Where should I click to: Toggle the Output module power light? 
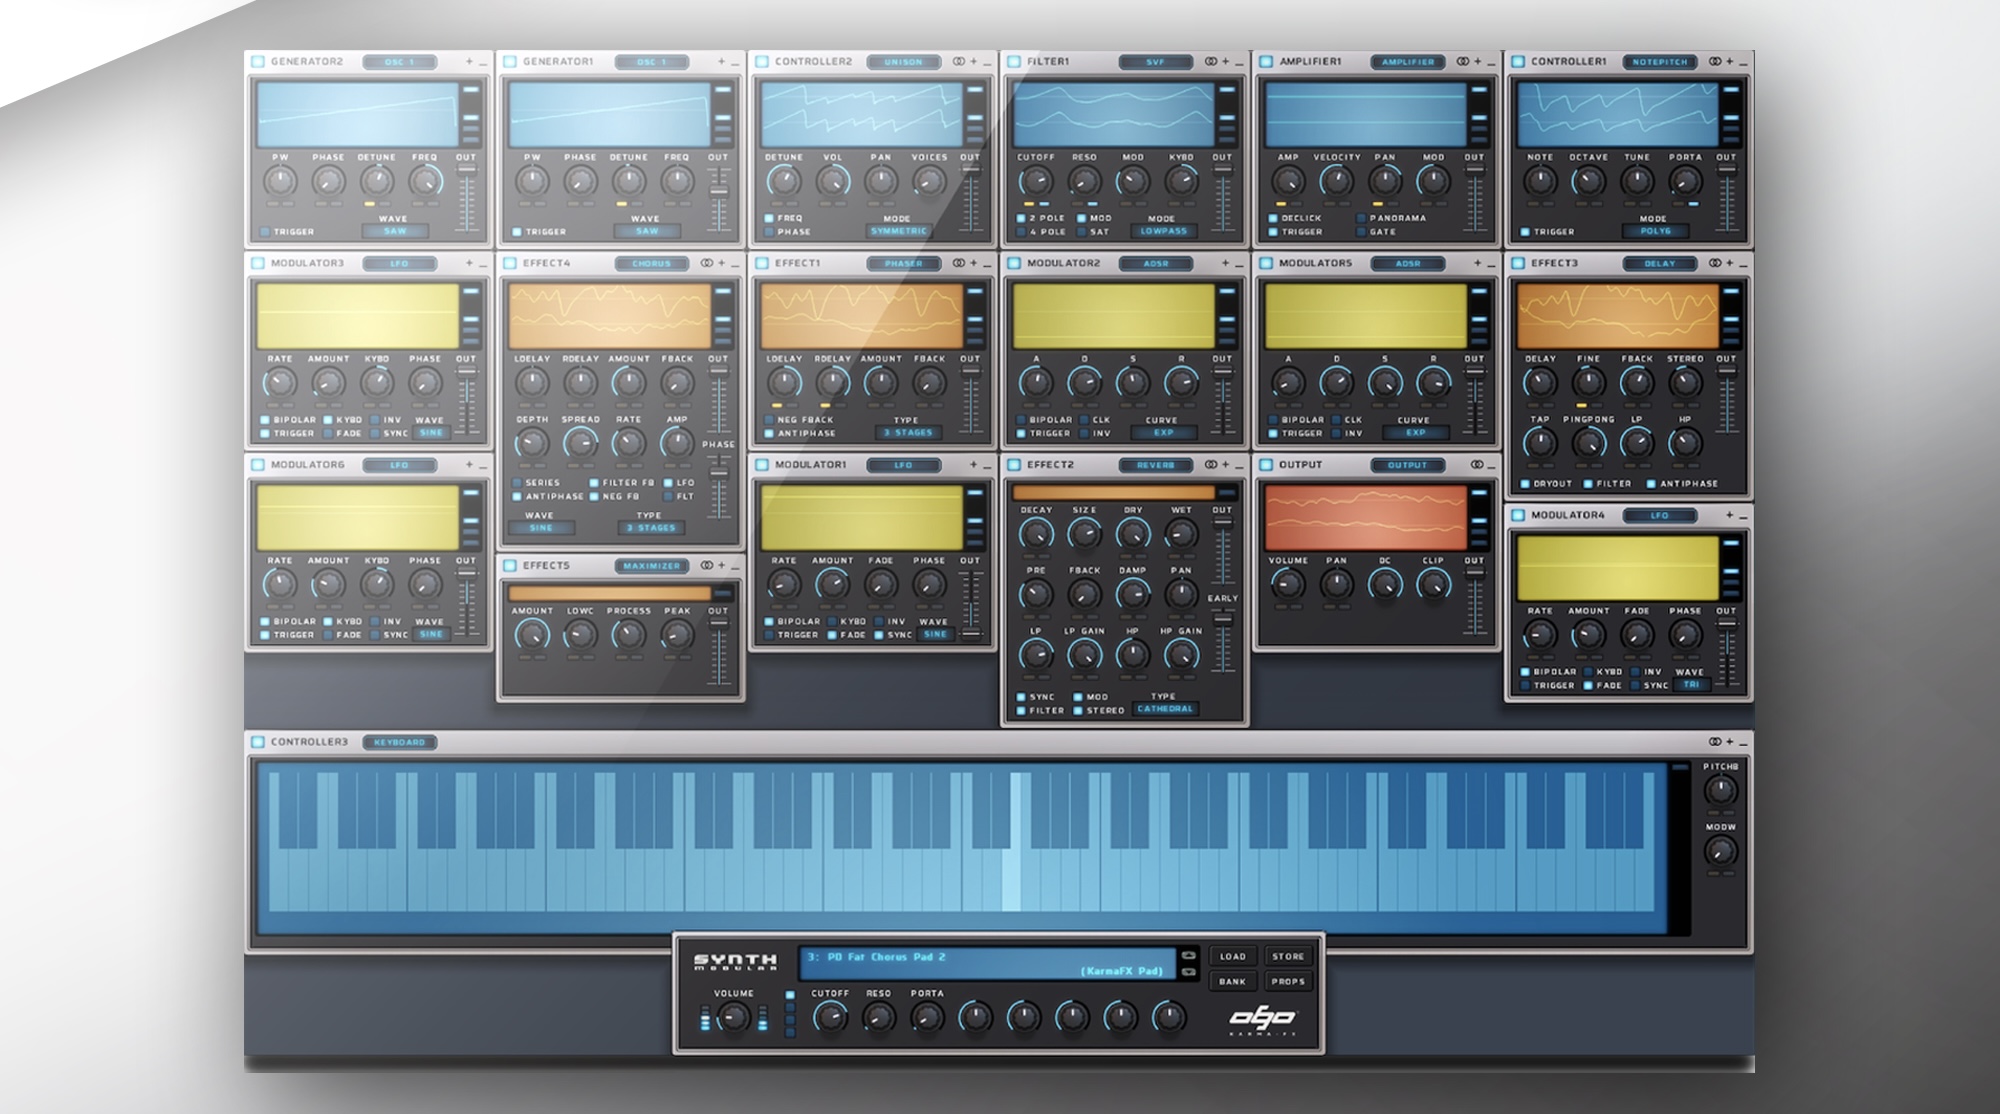coord(1265,465)
